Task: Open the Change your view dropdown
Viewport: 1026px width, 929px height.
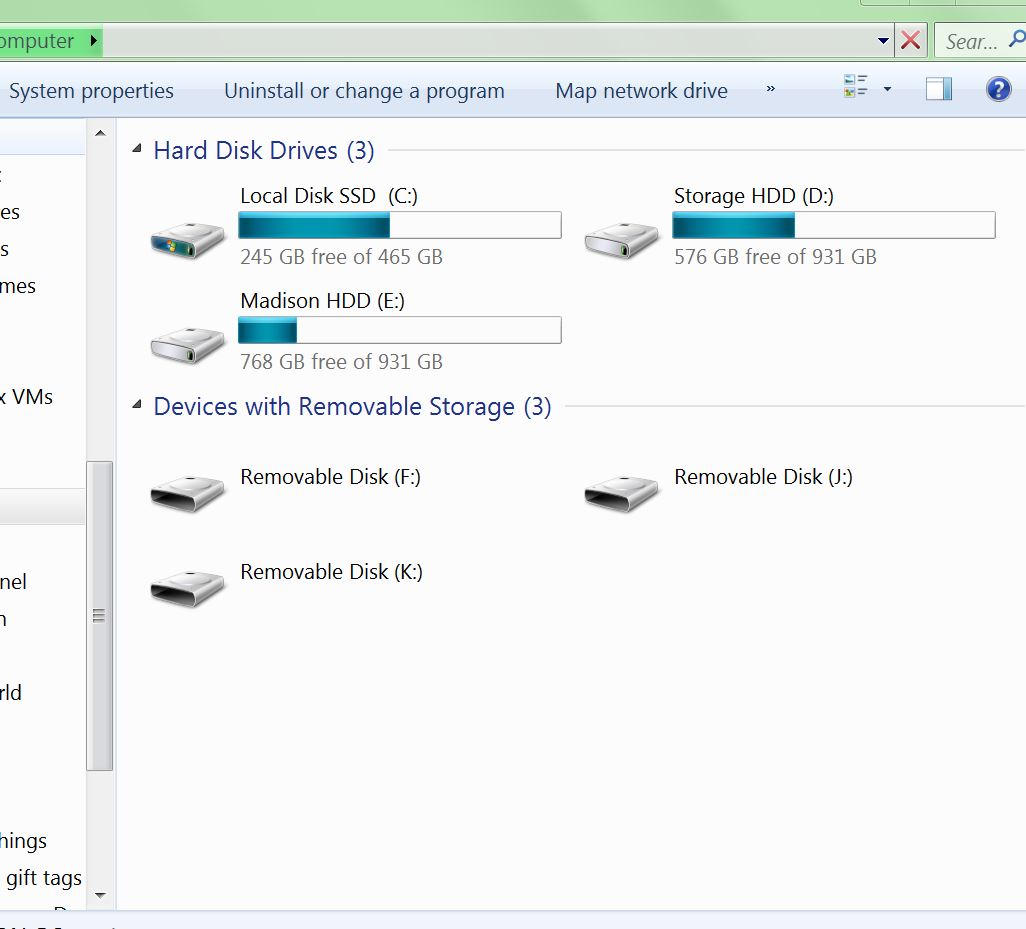Action: [x=884, y=89]
